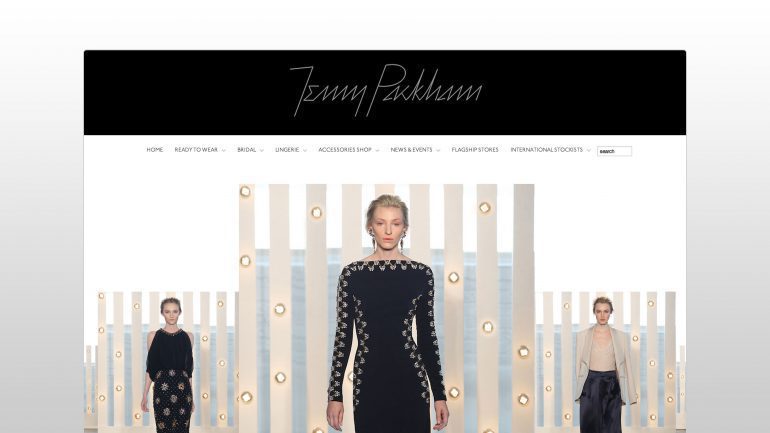Open the News & Events menu
Image resolution: width=770 pixels, height=433 pixels.
point(412,150)
